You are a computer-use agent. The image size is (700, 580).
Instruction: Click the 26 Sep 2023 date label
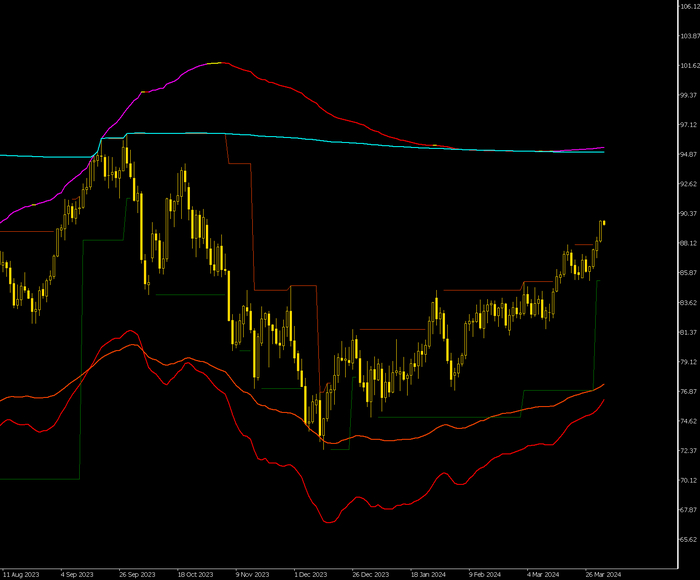pyautogui.click(x=137, y=575)
